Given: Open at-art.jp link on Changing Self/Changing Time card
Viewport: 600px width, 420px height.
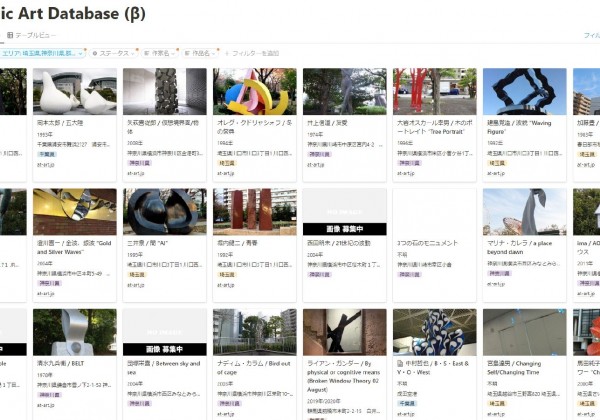Looking at the screenshot, I should coord(496,414).
